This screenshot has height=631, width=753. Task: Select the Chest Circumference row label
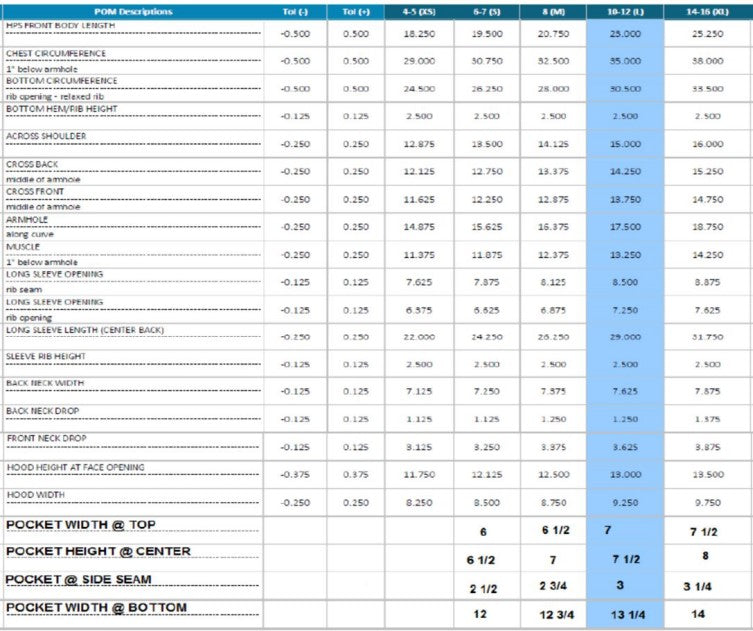[56, 54]
